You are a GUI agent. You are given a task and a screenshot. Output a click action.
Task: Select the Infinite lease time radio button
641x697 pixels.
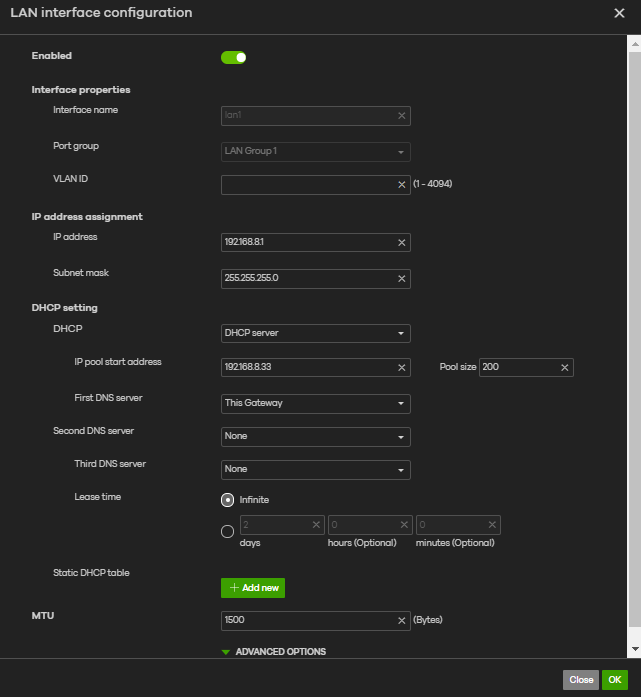228,499
